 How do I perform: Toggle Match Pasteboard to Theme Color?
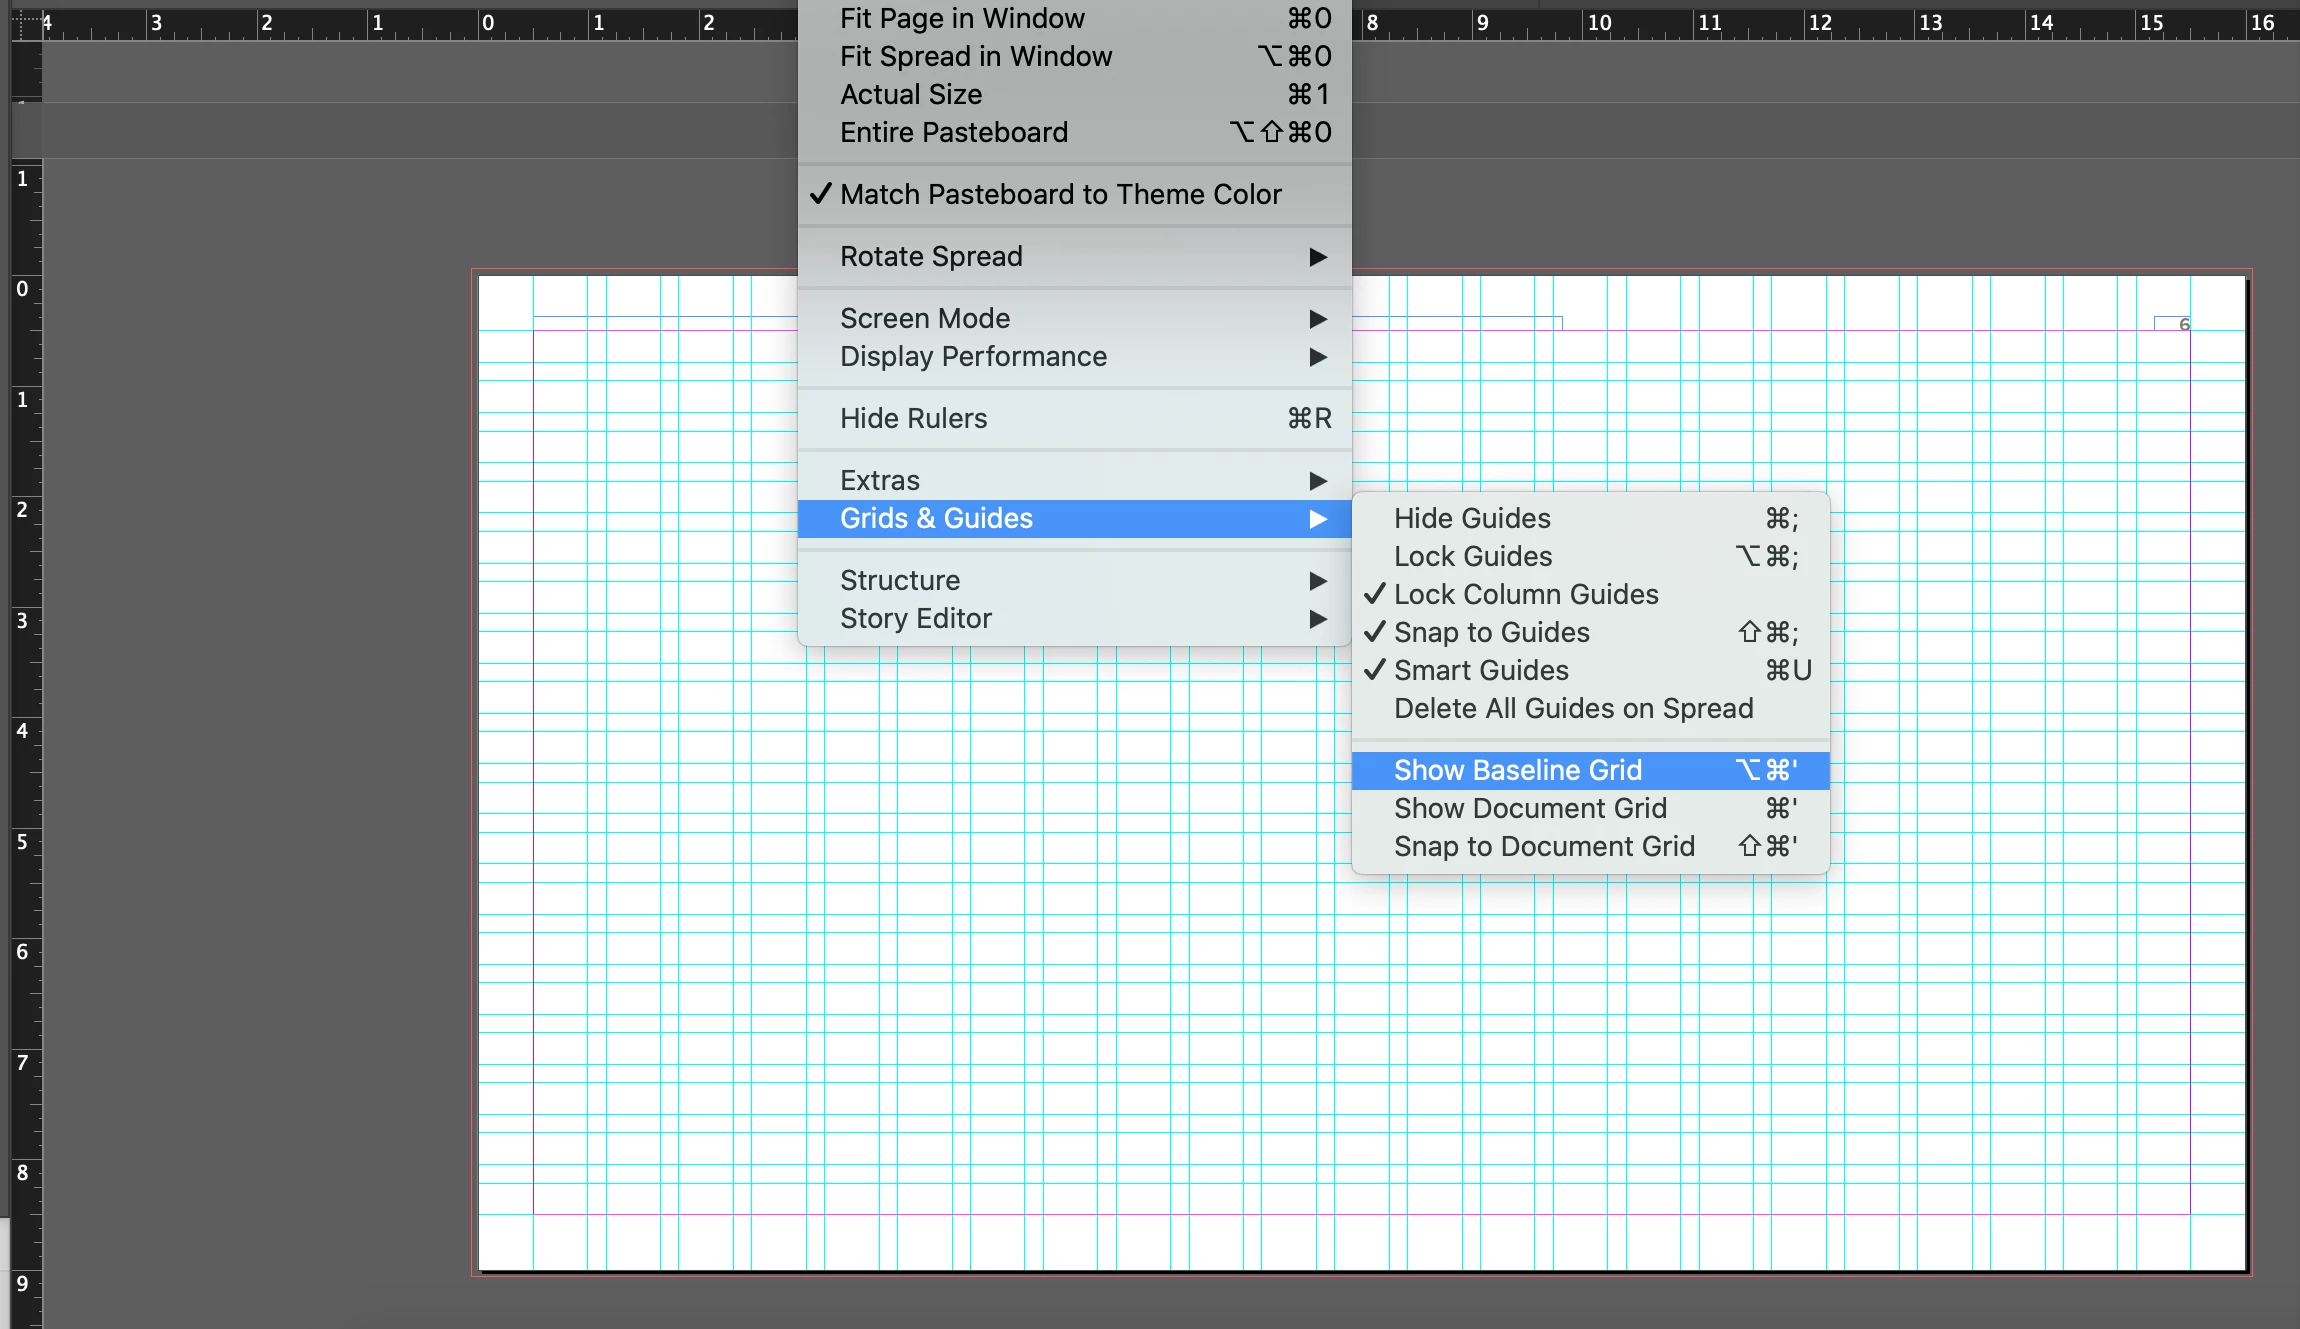[x=1060, y=194]
